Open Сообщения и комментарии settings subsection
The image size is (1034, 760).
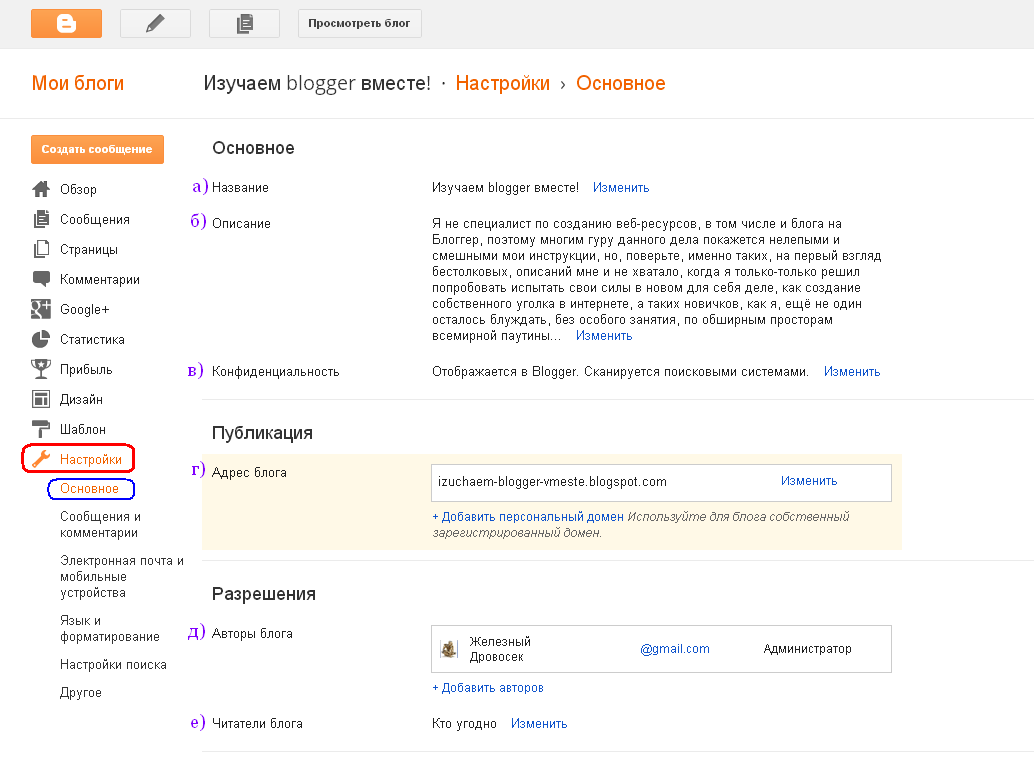[100, 524]
